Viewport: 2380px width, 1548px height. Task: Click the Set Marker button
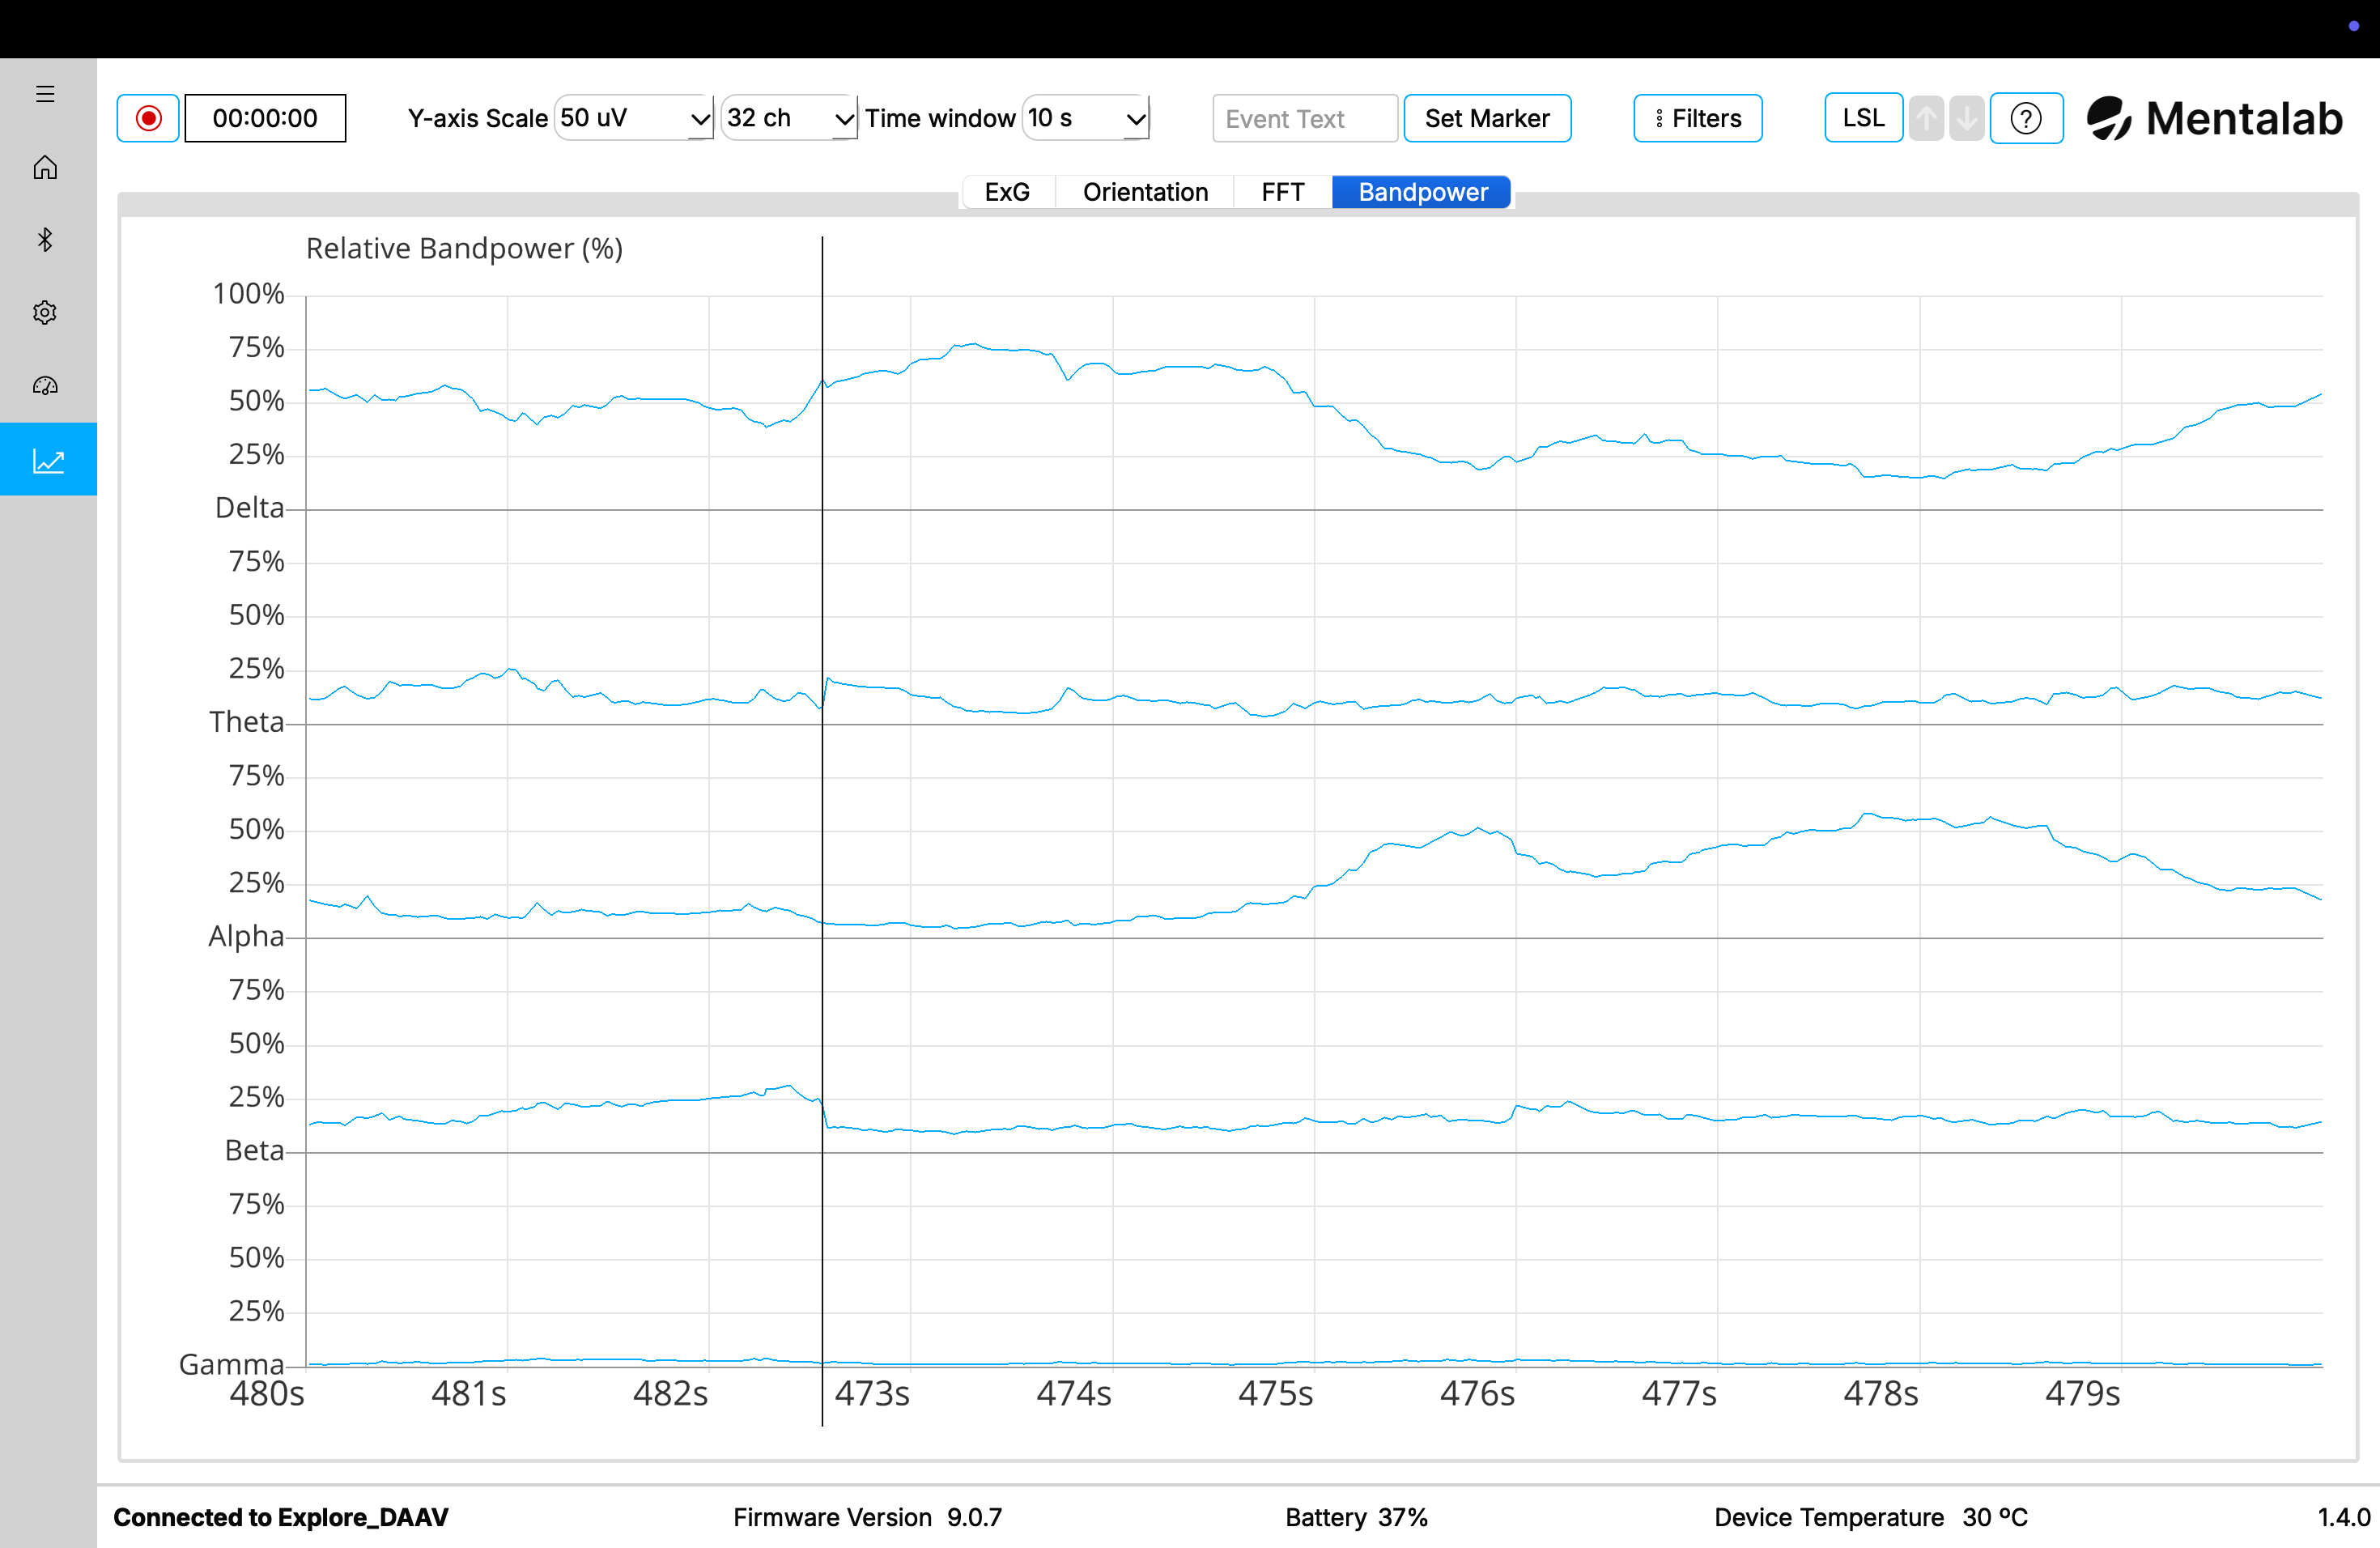(x=1487, y=118)
